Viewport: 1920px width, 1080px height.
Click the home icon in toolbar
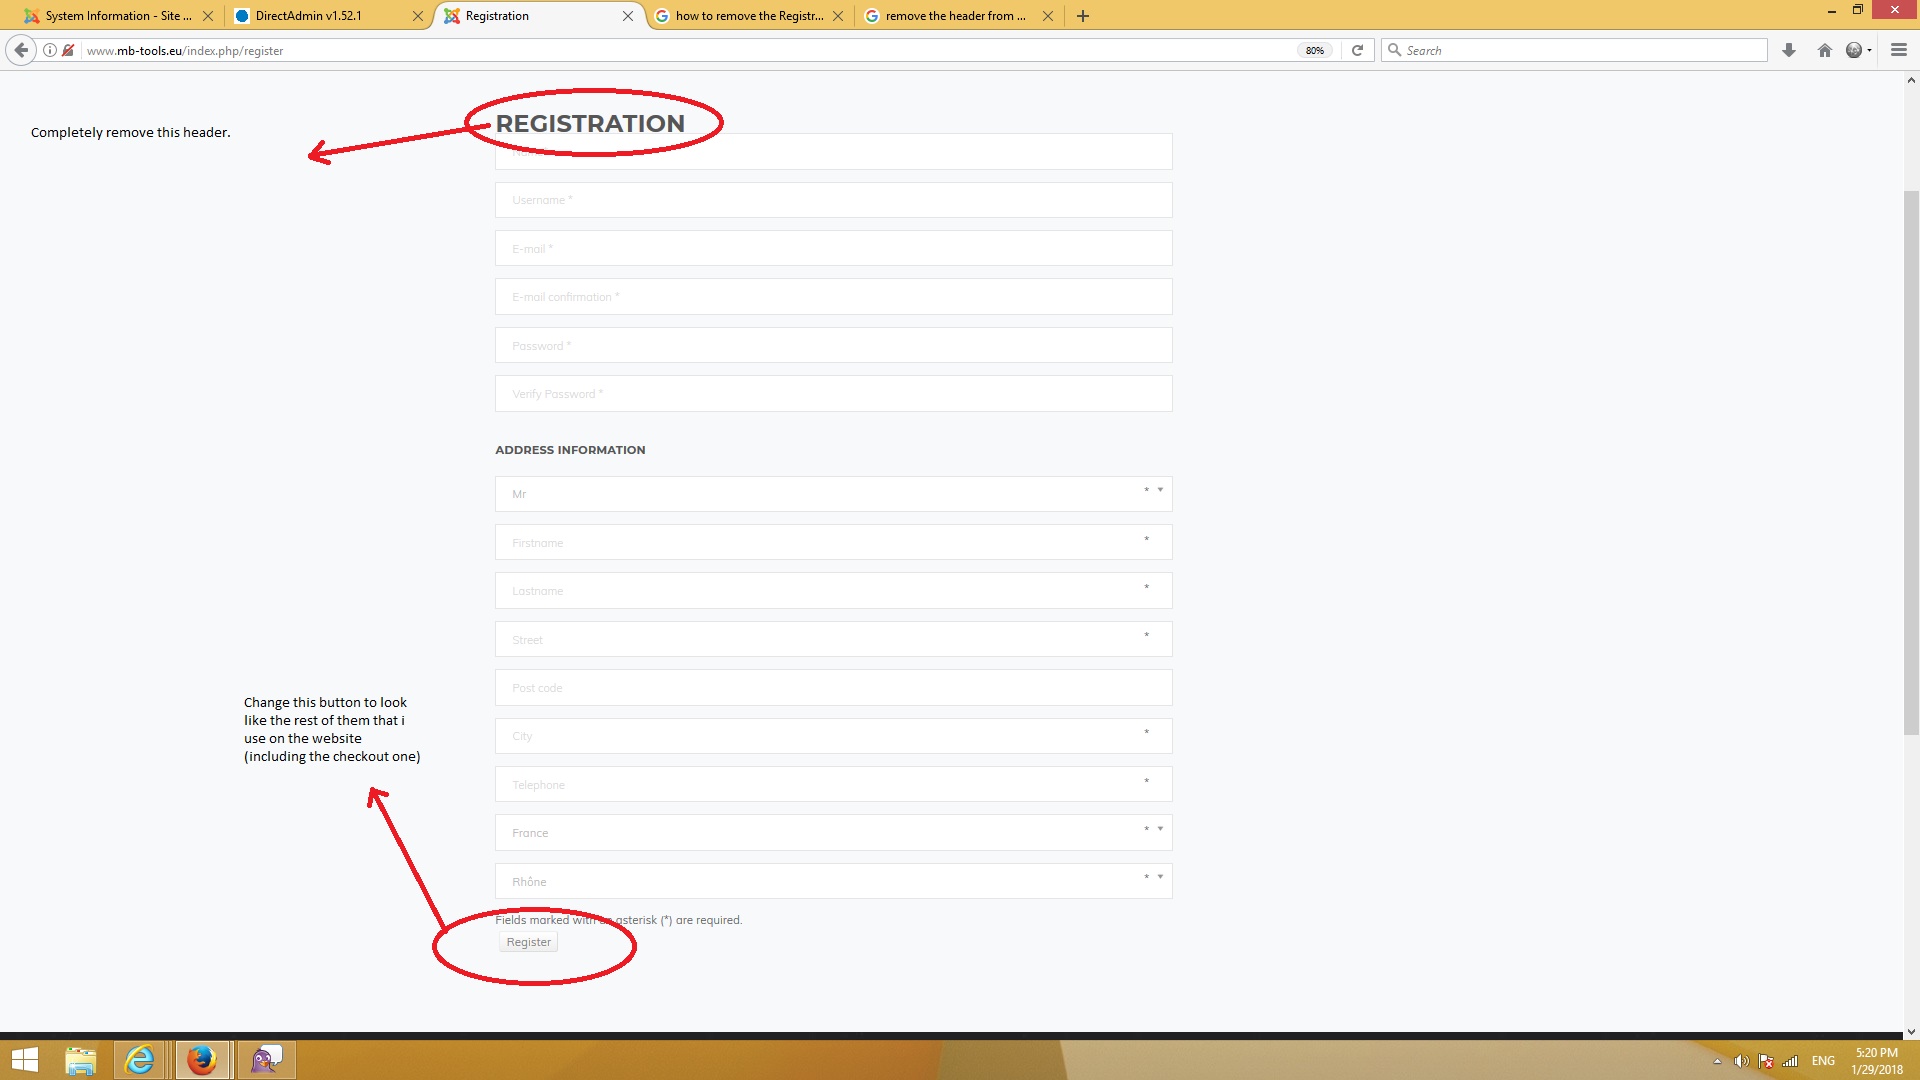click(x=1824, y=50)
